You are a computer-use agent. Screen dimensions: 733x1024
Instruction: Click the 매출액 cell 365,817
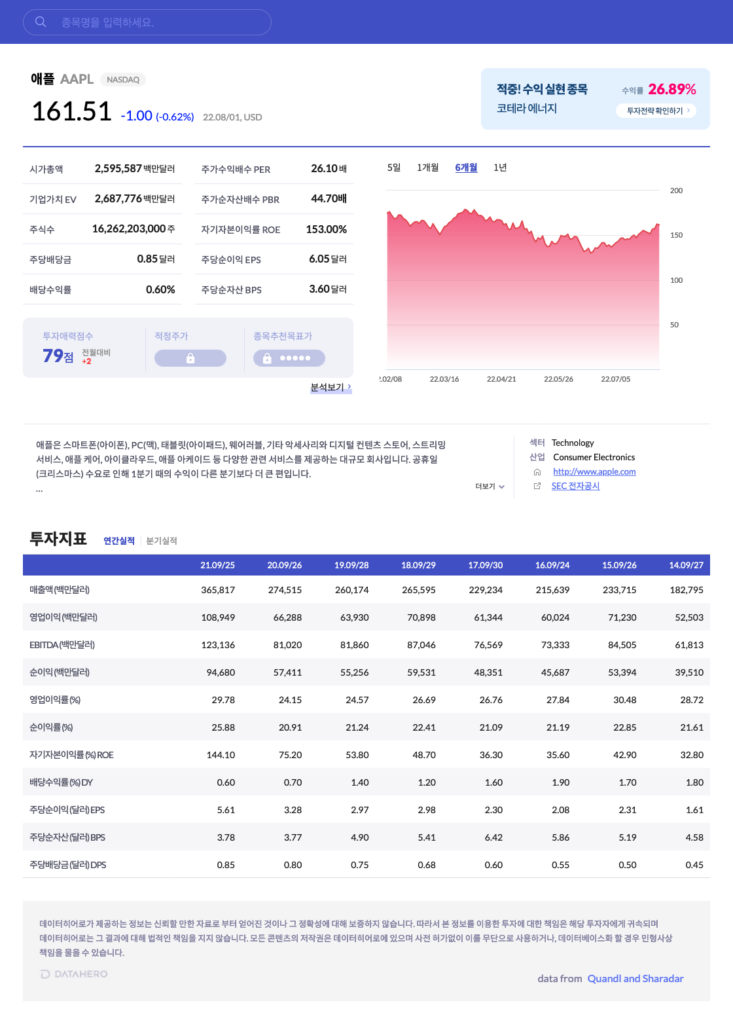pos(218,590)
